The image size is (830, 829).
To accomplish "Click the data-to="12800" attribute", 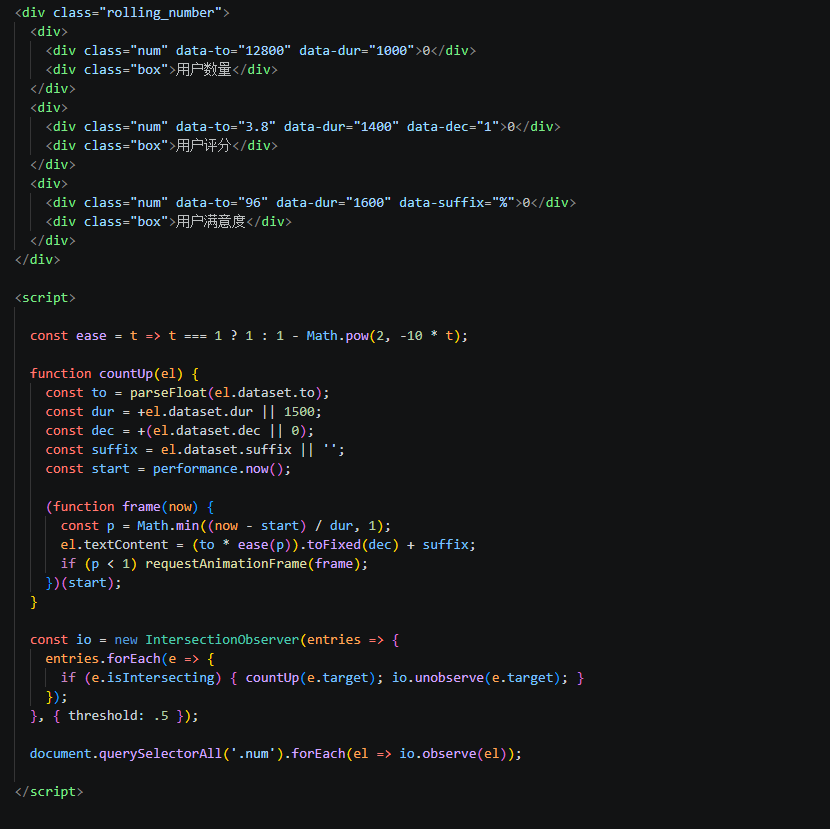I will click(x=233, y=51).
